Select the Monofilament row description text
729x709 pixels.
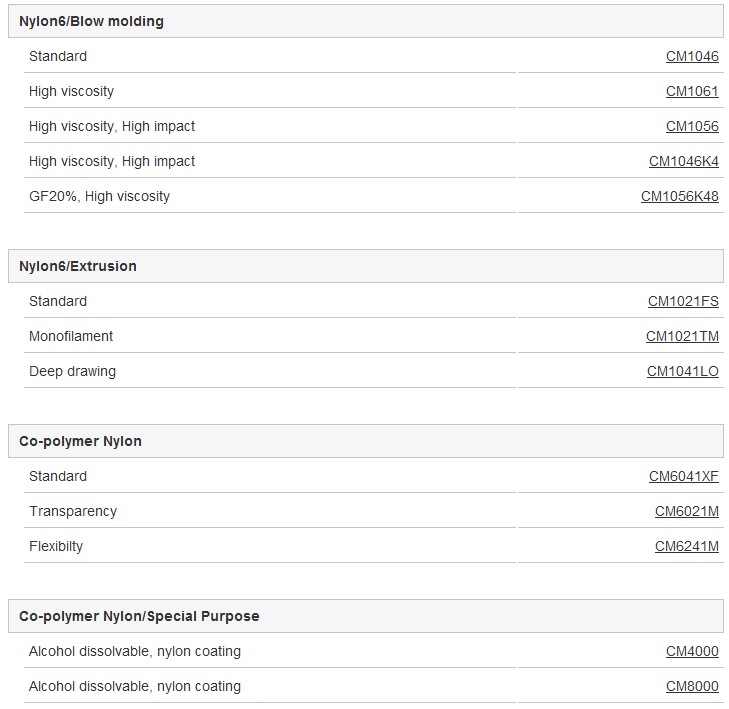point(71,336)
